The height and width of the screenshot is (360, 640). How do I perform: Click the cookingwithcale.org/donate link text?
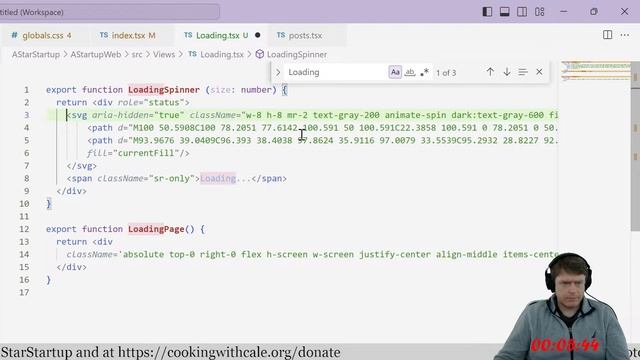coord(229,352)
